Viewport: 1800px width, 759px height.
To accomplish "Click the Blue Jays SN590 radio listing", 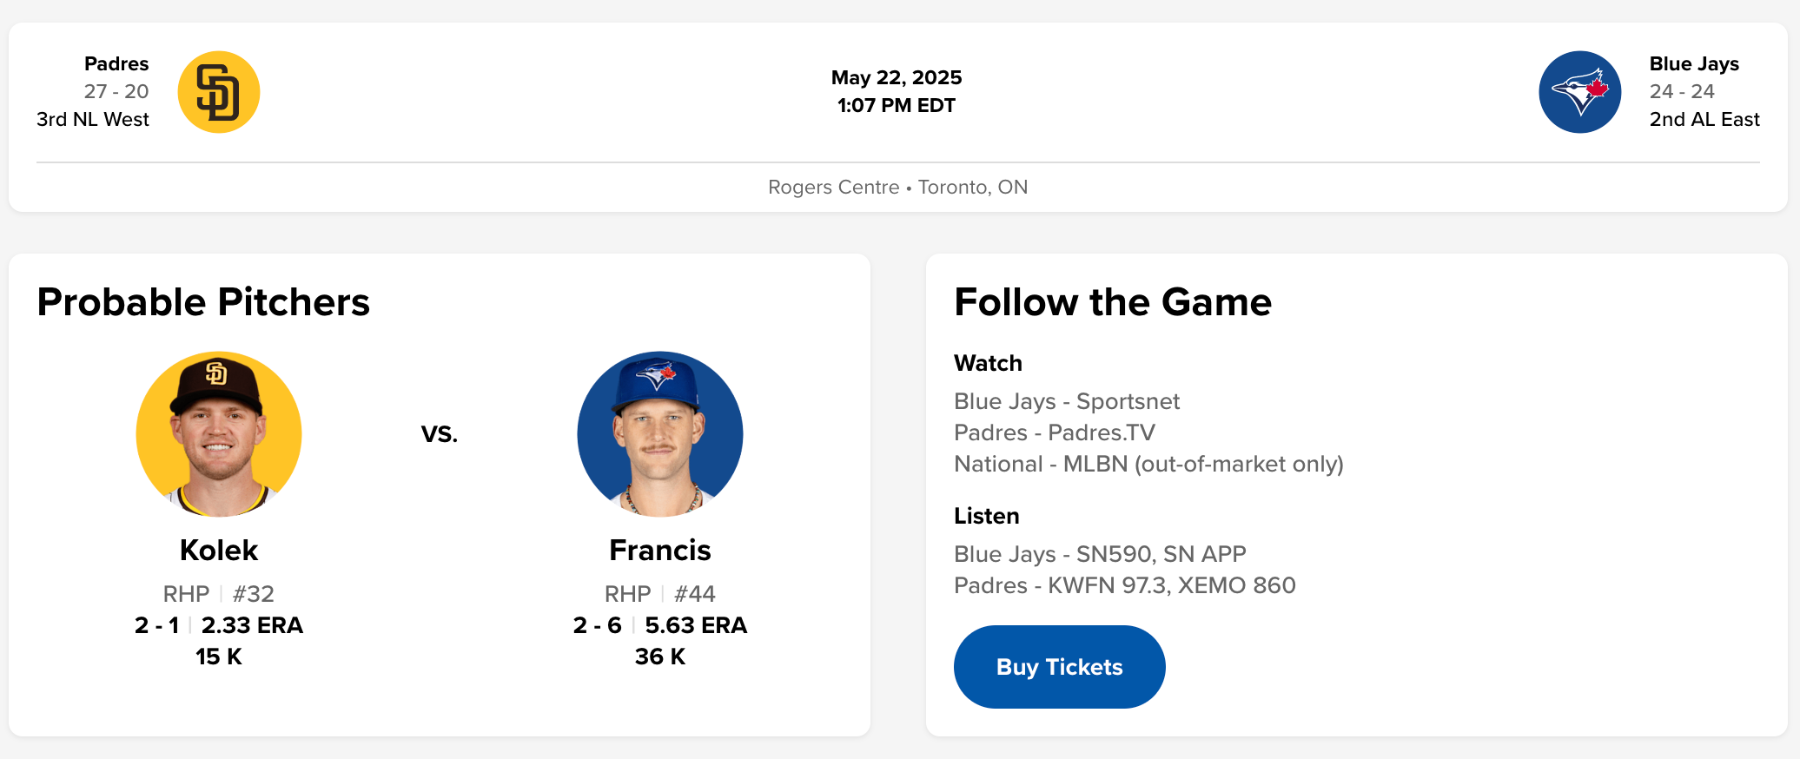I will [x=1099, y=554].
